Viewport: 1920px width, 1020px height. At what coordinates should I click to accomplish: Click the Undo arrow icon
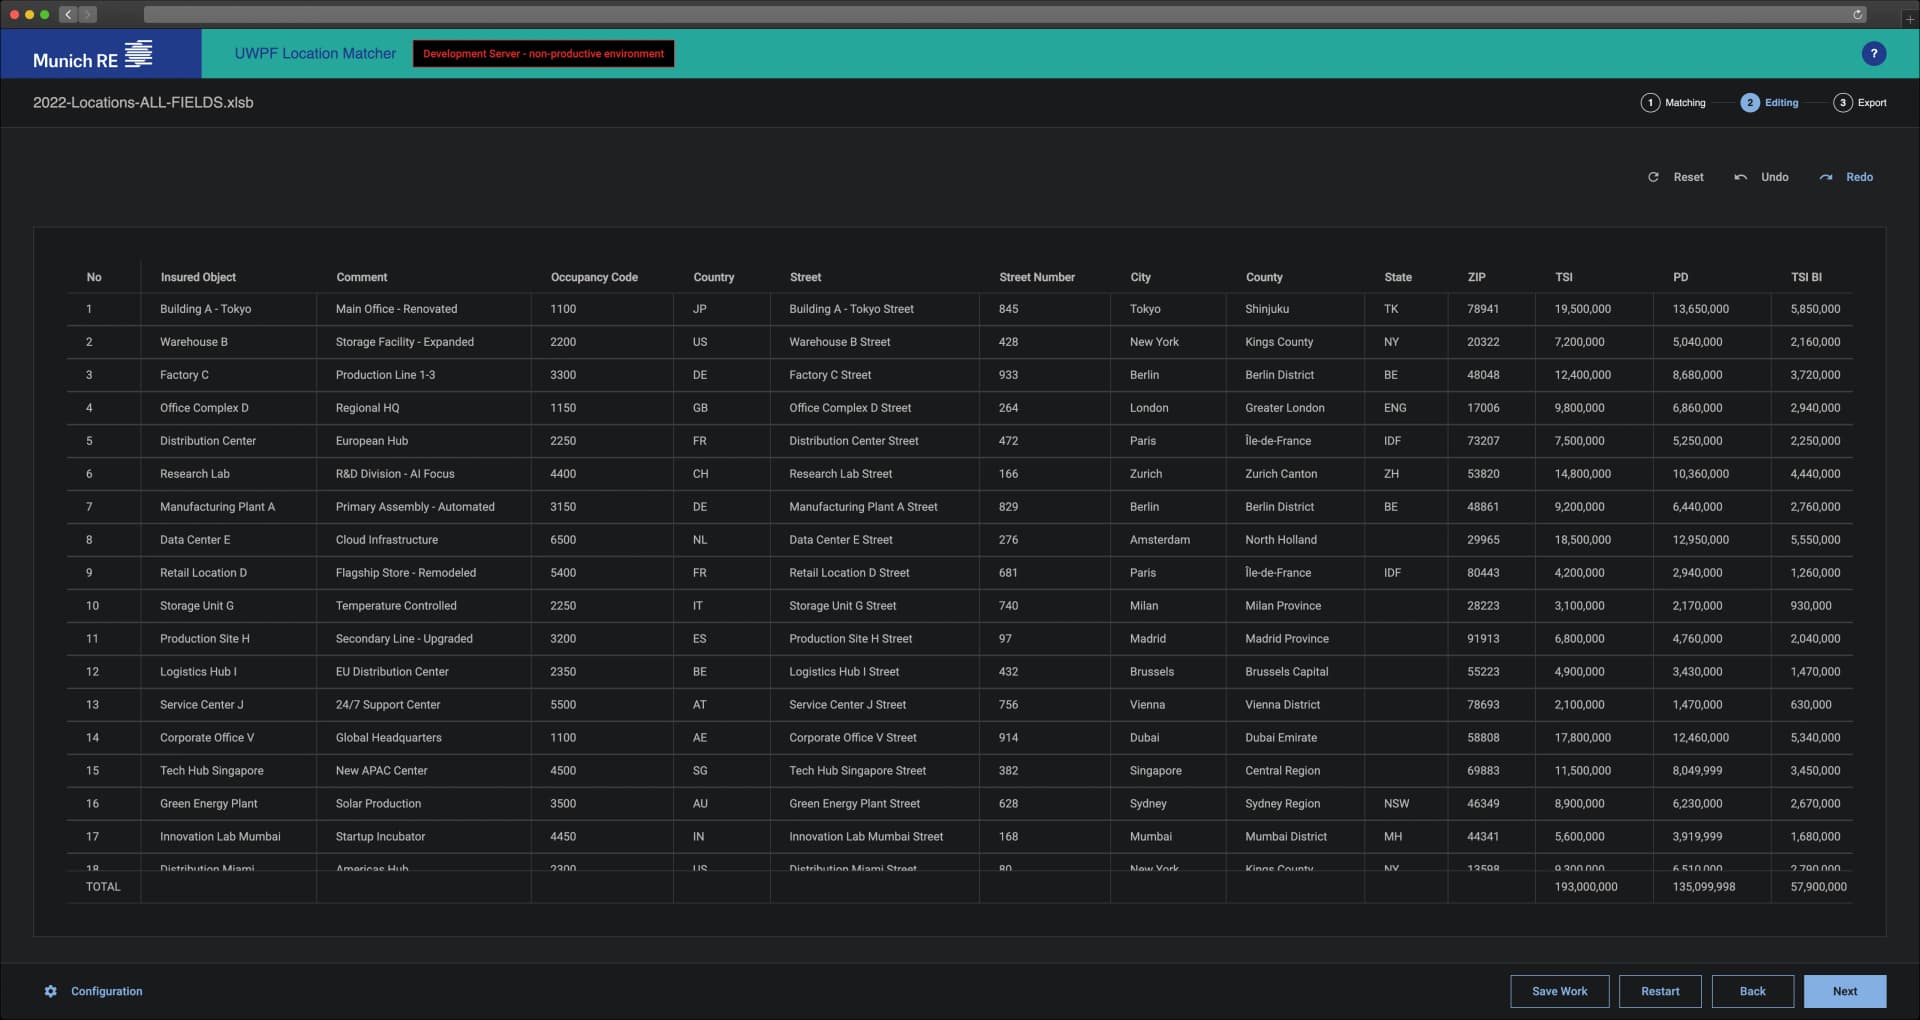point(1740,177)
